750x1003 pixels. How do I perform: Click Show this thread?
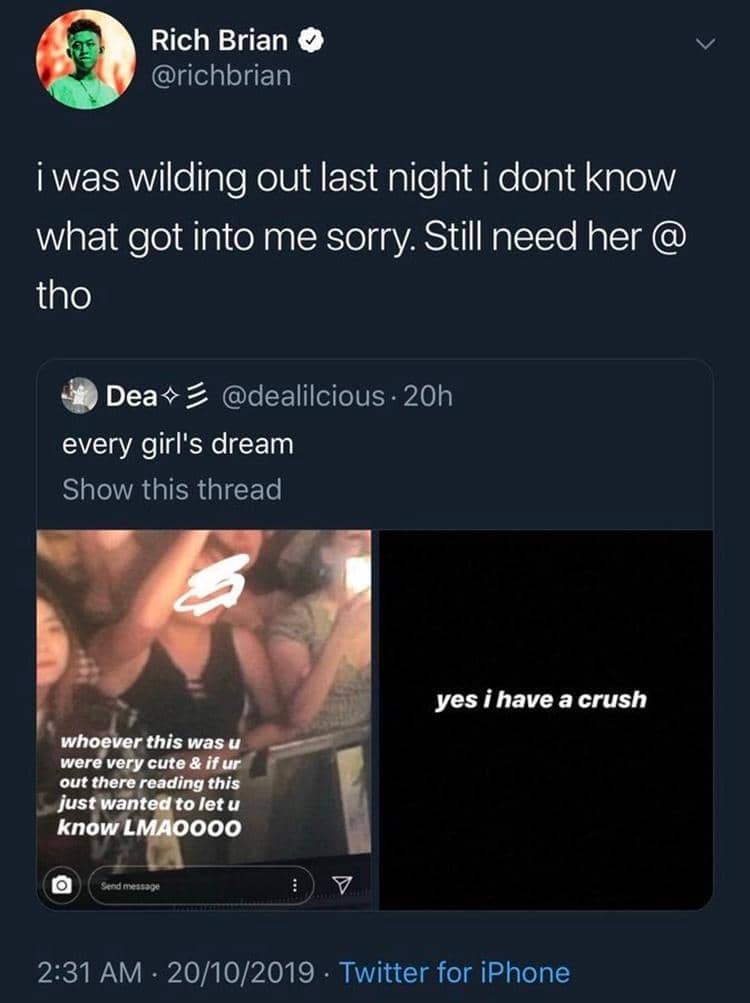point(172,490)
